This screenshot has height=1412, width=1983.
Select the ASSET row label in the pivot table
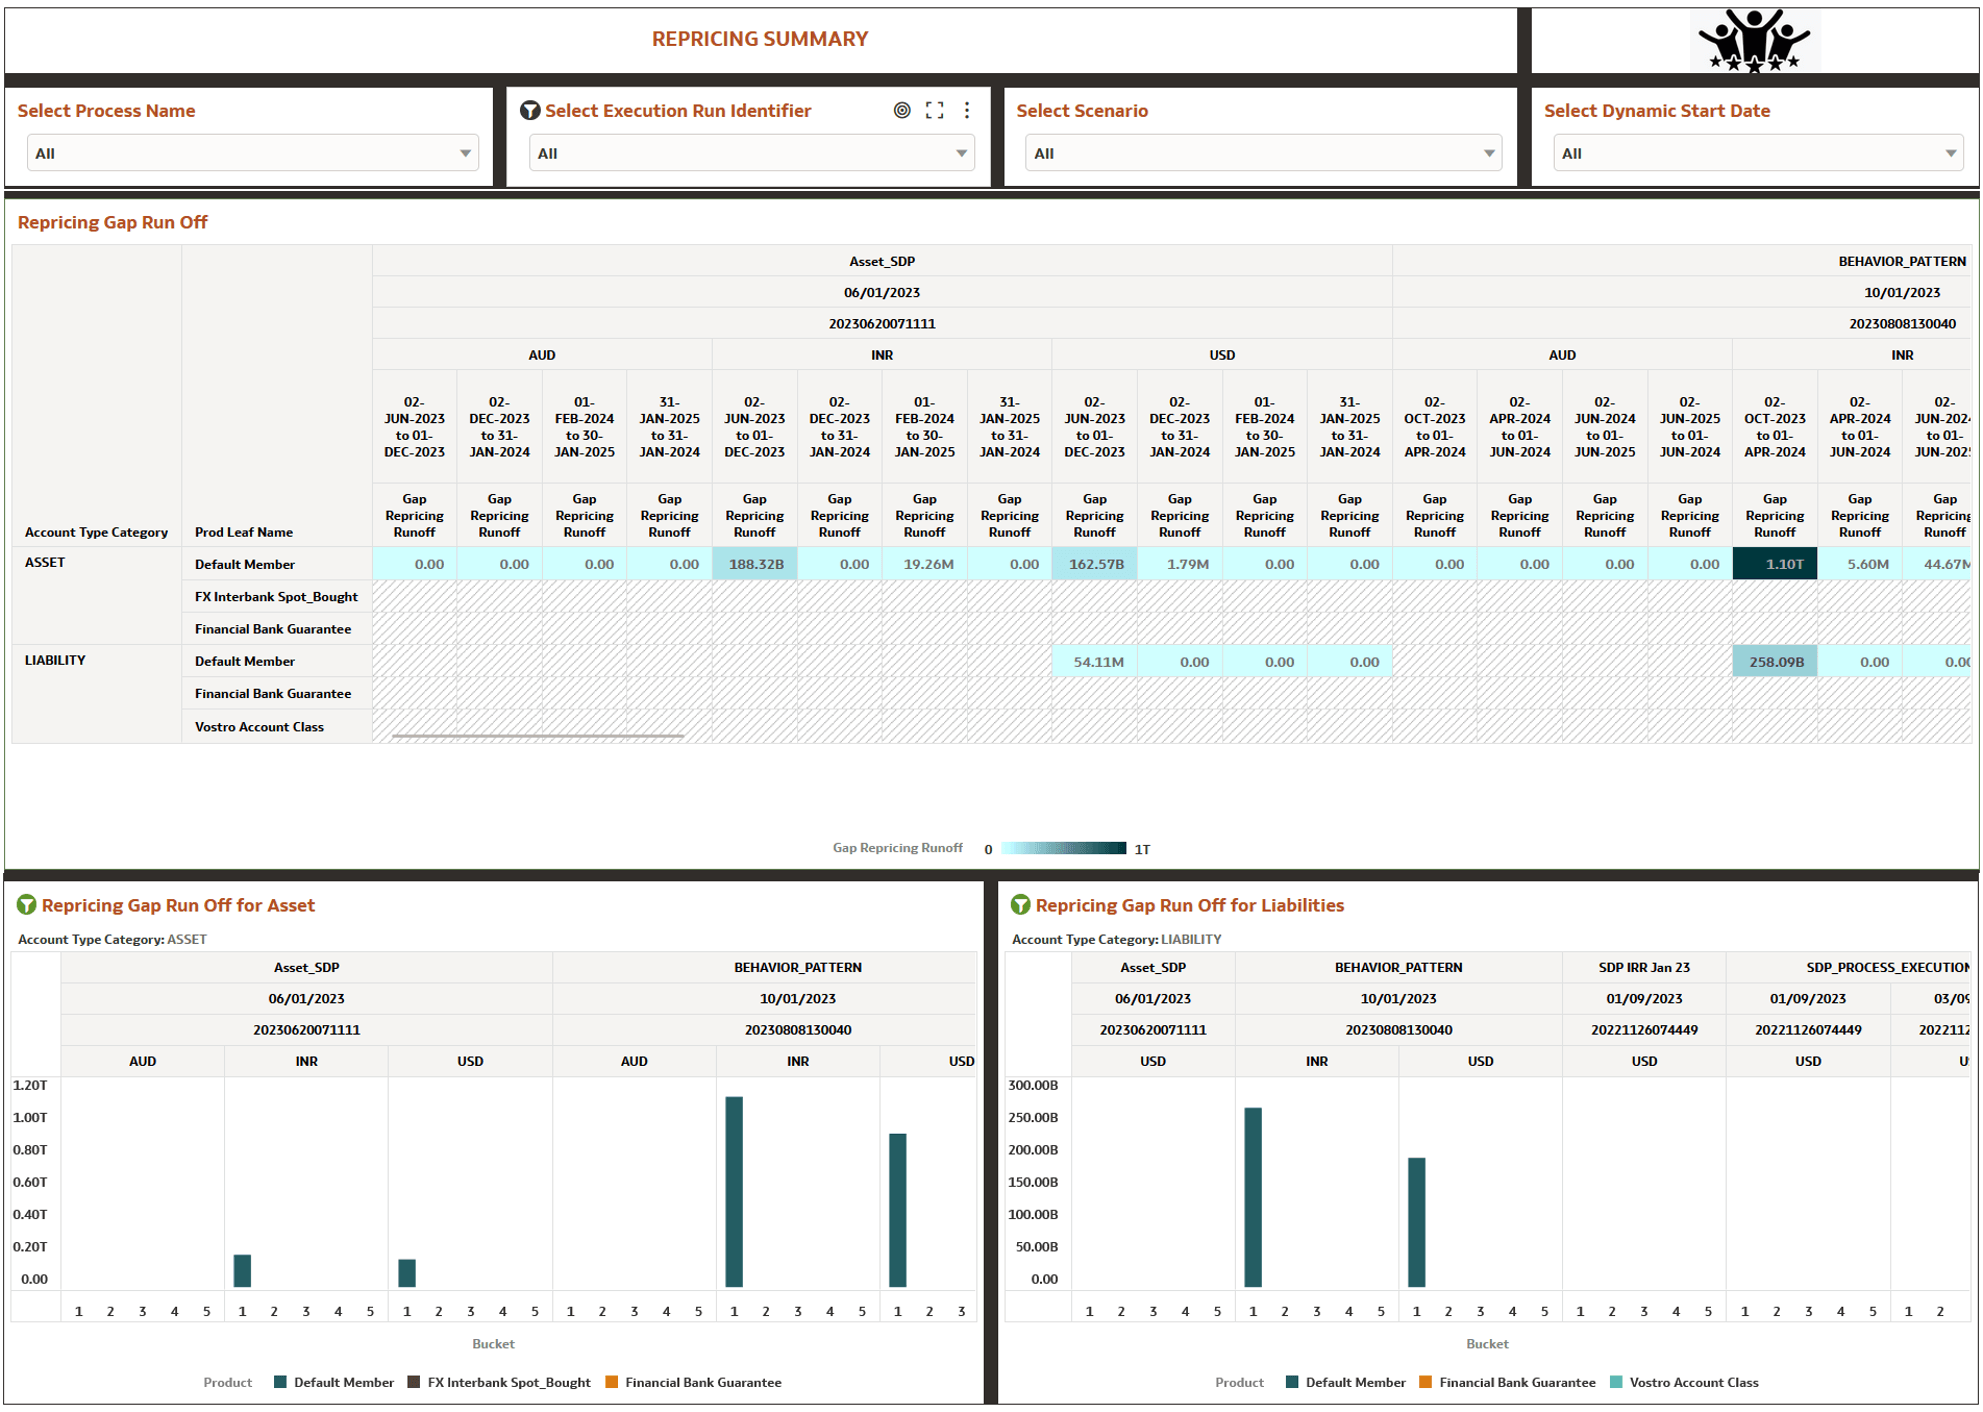[46, 562]
